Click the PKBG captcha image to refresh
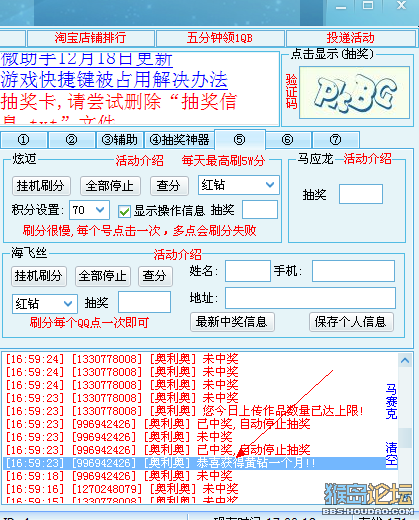This screenshot has height=520, width=419. [x=354, y=93]
